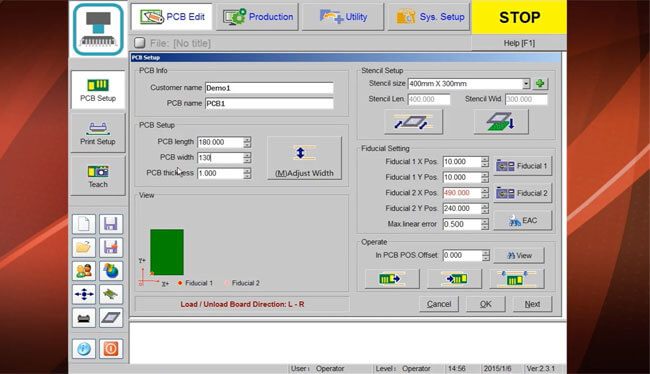Click the Customer name input field
The width and height of the screenshot is (650, 374).
click(x=269, y=88)
